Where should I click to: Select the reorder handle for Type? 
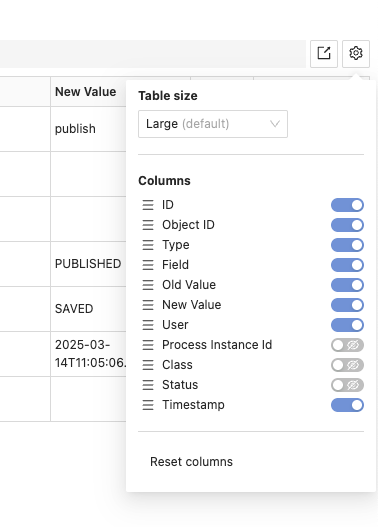(148, 245)
